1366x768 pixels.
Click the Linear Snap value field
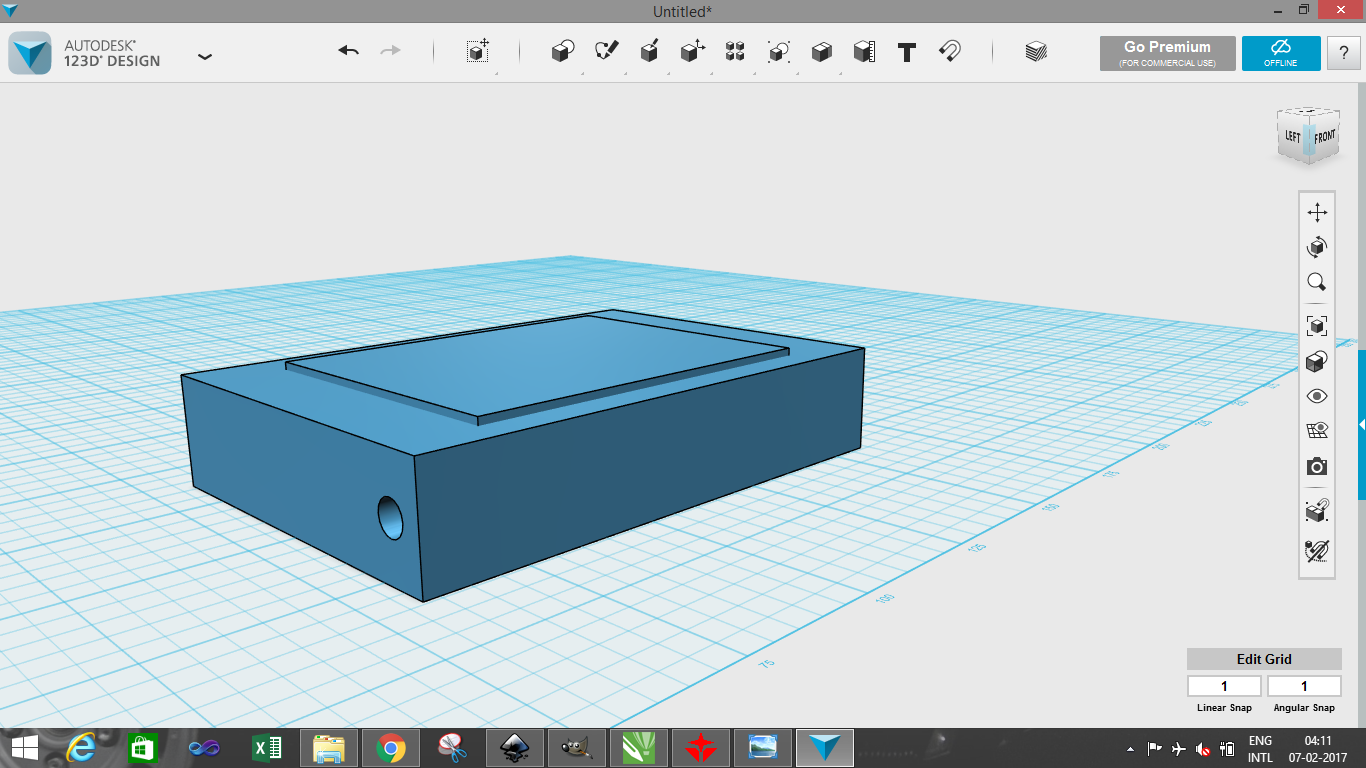1224,686
